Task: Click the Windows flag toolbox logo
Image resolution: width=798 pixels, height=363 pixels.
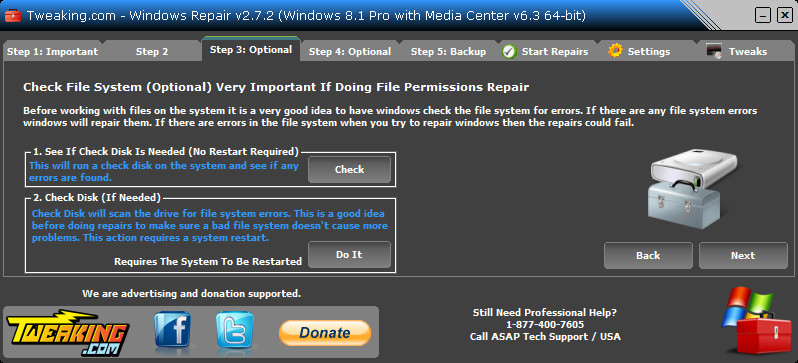Action: 754,320
